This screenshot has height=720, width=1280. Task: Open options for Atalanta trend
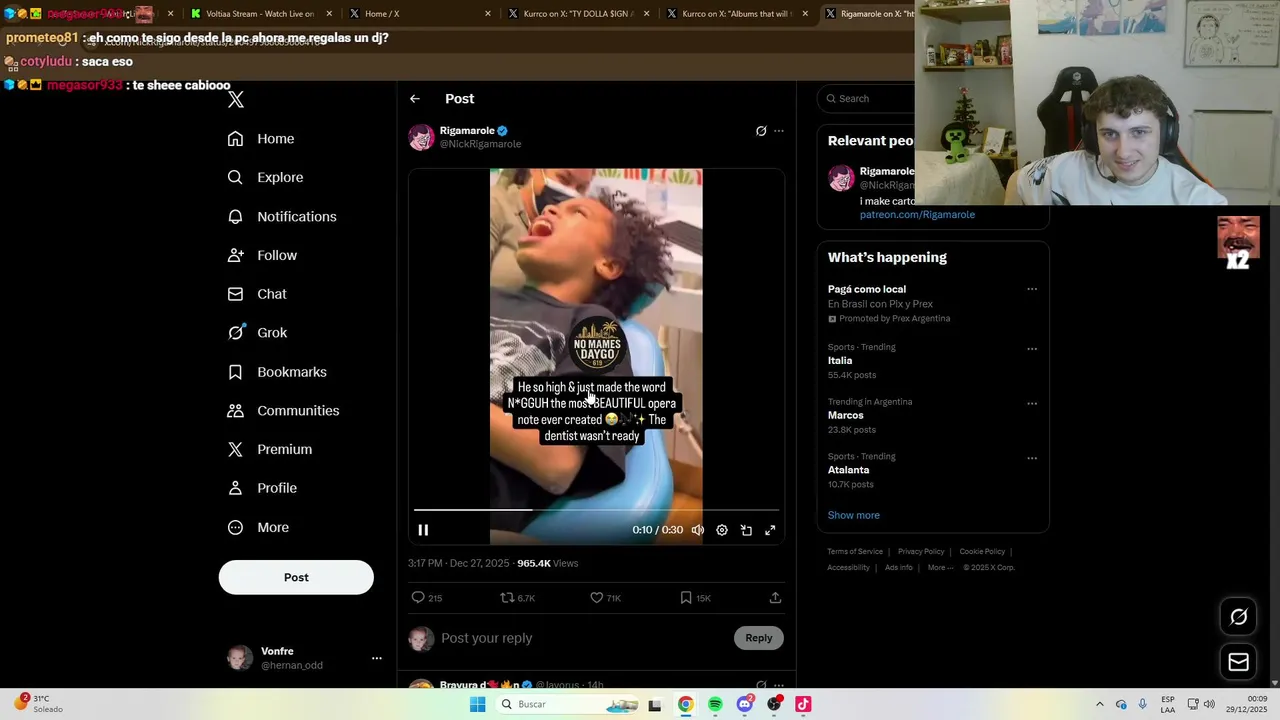(1032, 459)
